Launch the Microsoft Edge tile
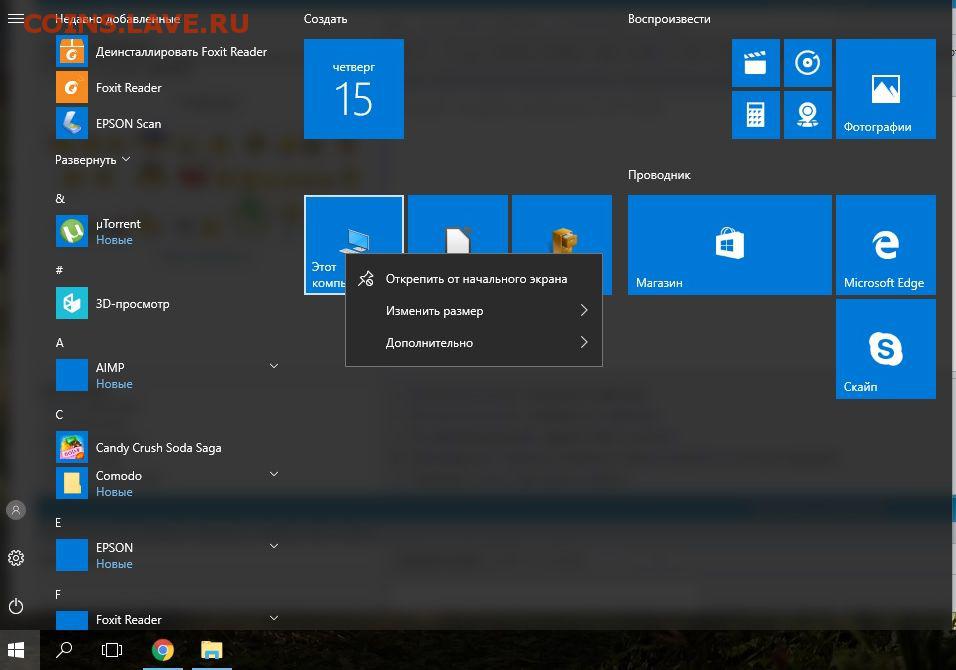This screenshot has height=670, width=956. (x=886, y=245)
